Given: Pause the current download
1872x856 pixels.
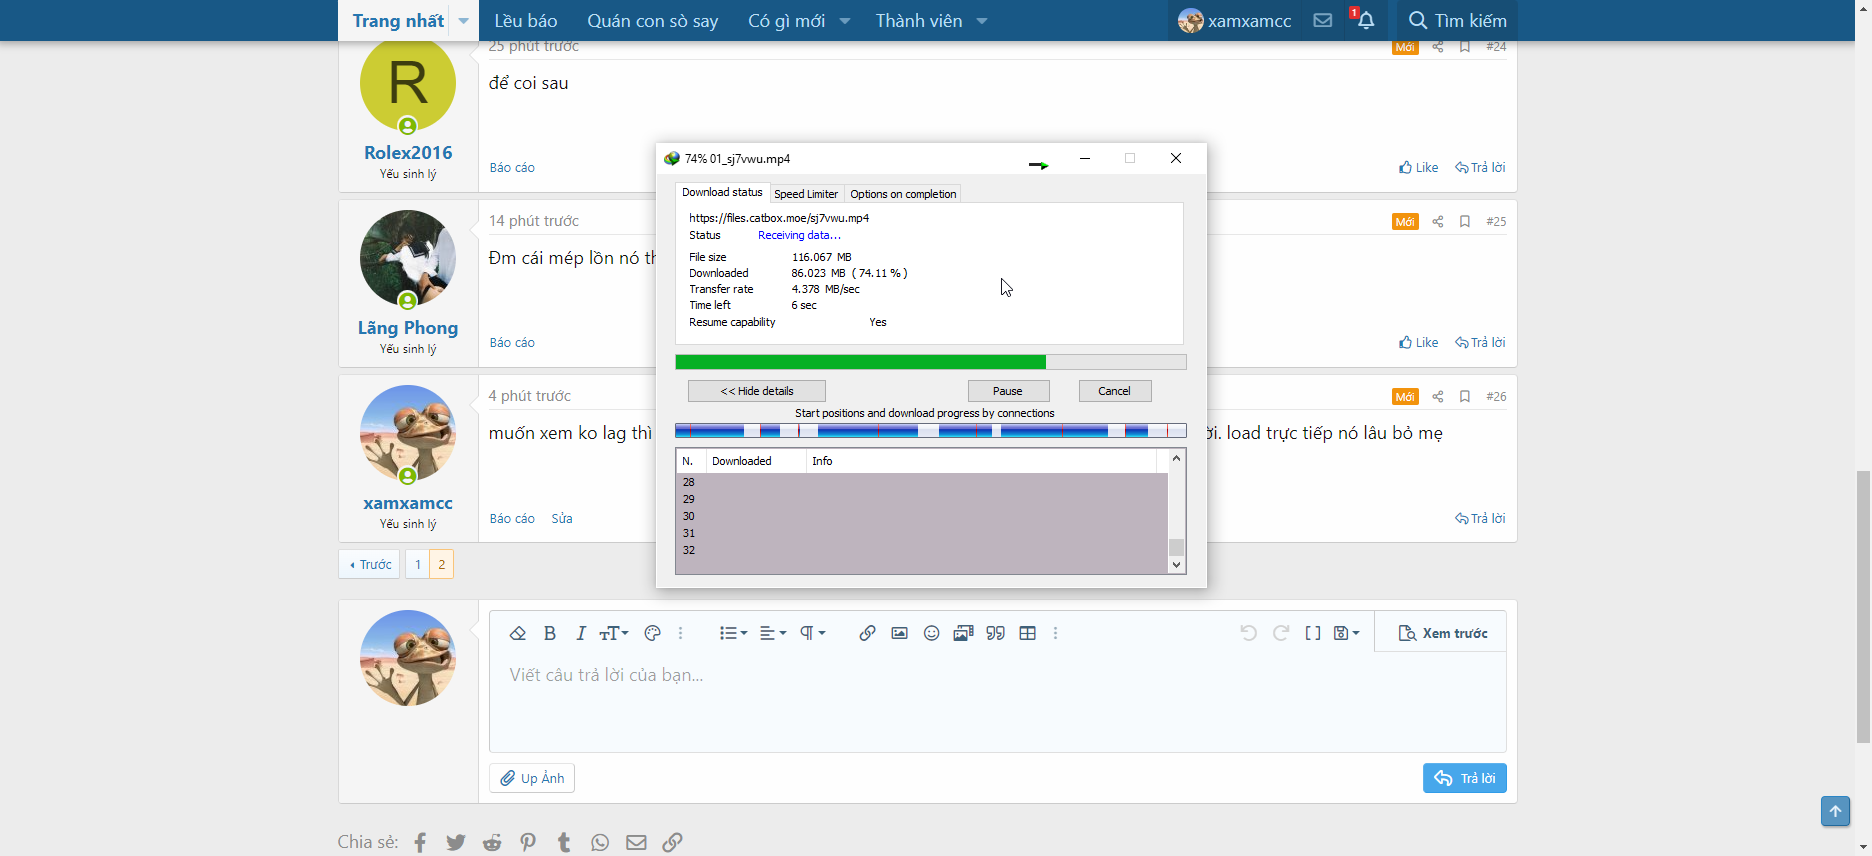Looking at the screenshot, I should click(1007, 391).
